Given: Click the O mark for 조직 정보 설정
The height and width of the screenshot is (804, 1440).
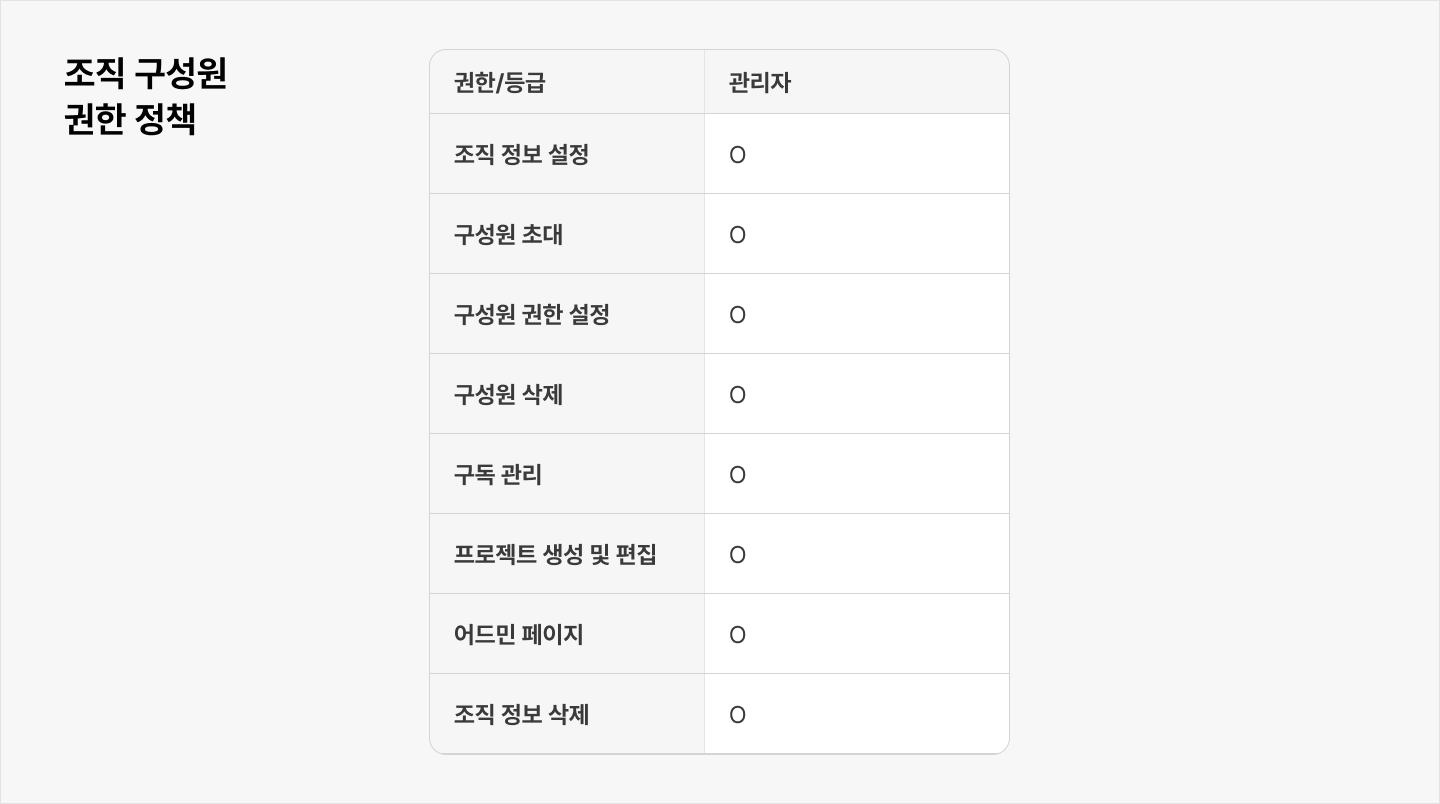Looking at the screenshot, I should [737, 155].
